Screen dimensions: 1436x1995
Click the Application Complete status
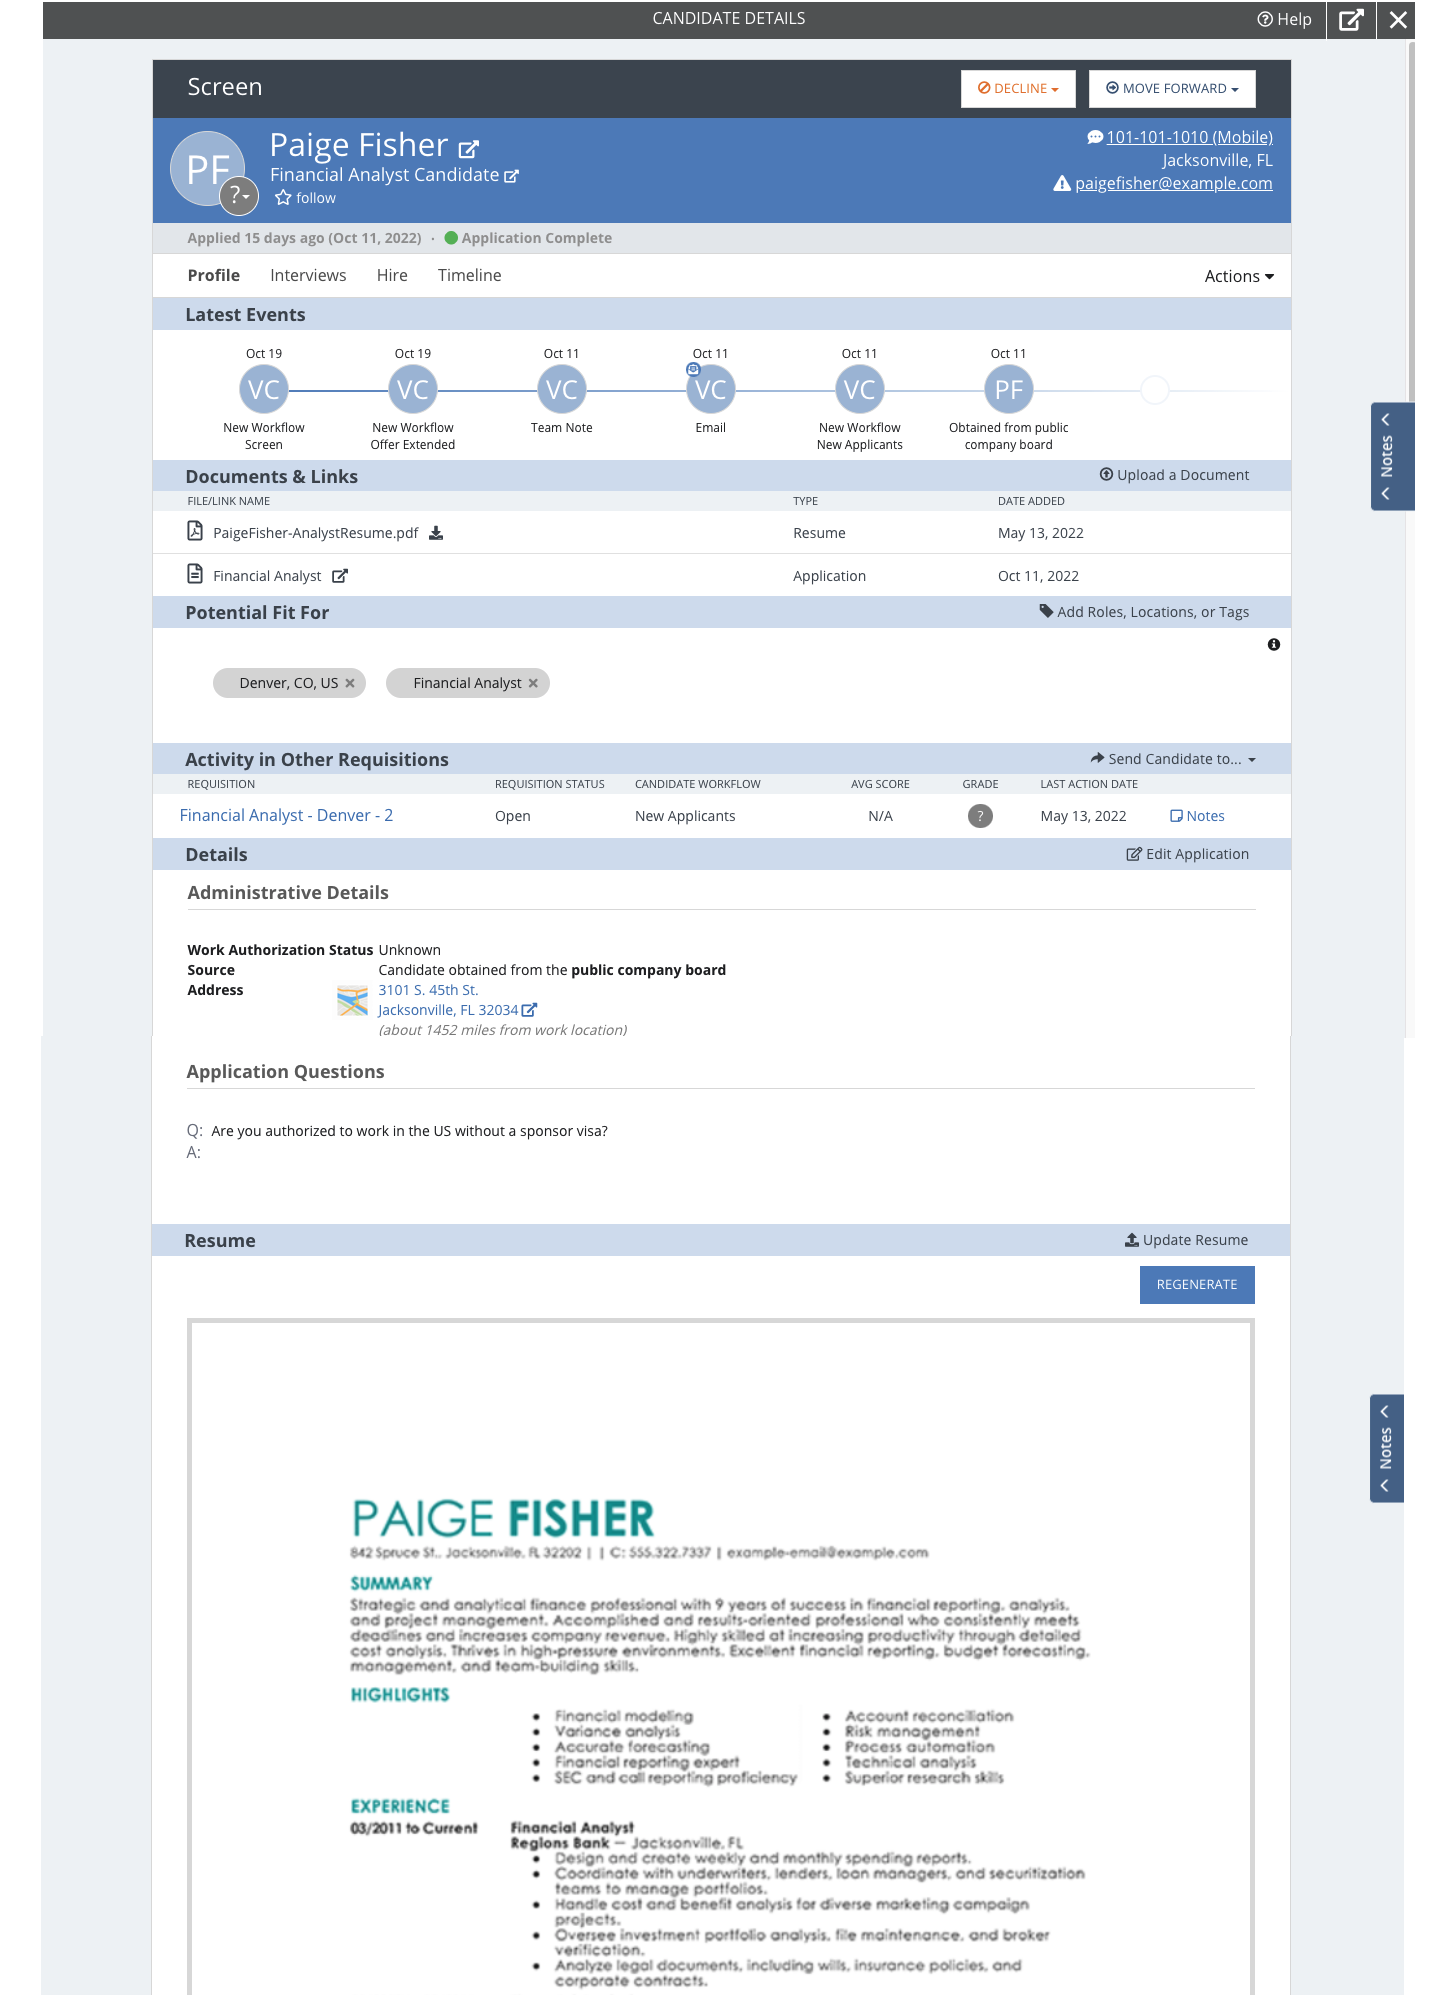[528, 238]
